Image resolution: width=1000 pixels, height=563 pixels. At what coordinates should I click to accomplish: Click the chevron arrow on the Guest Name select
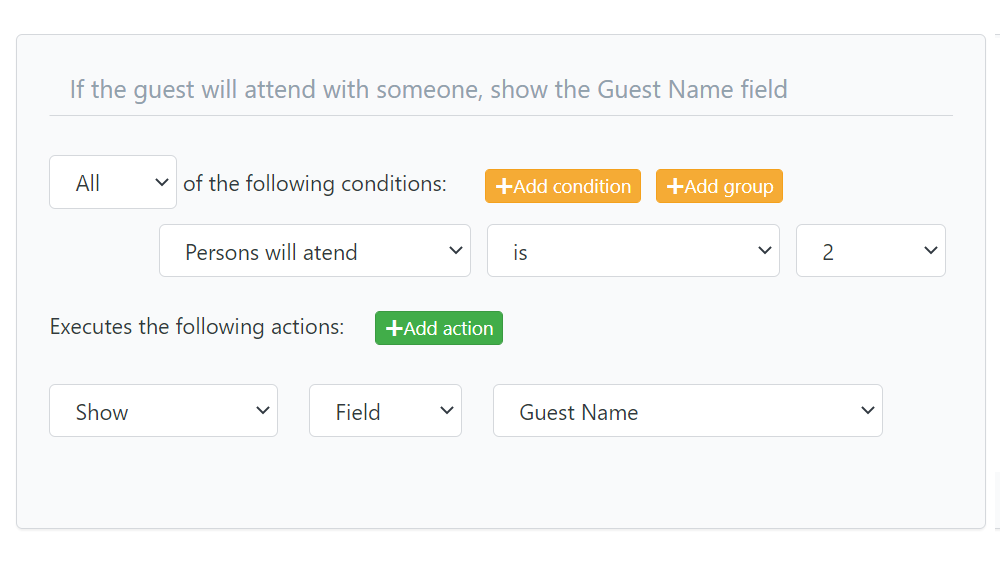click(867, 410)
